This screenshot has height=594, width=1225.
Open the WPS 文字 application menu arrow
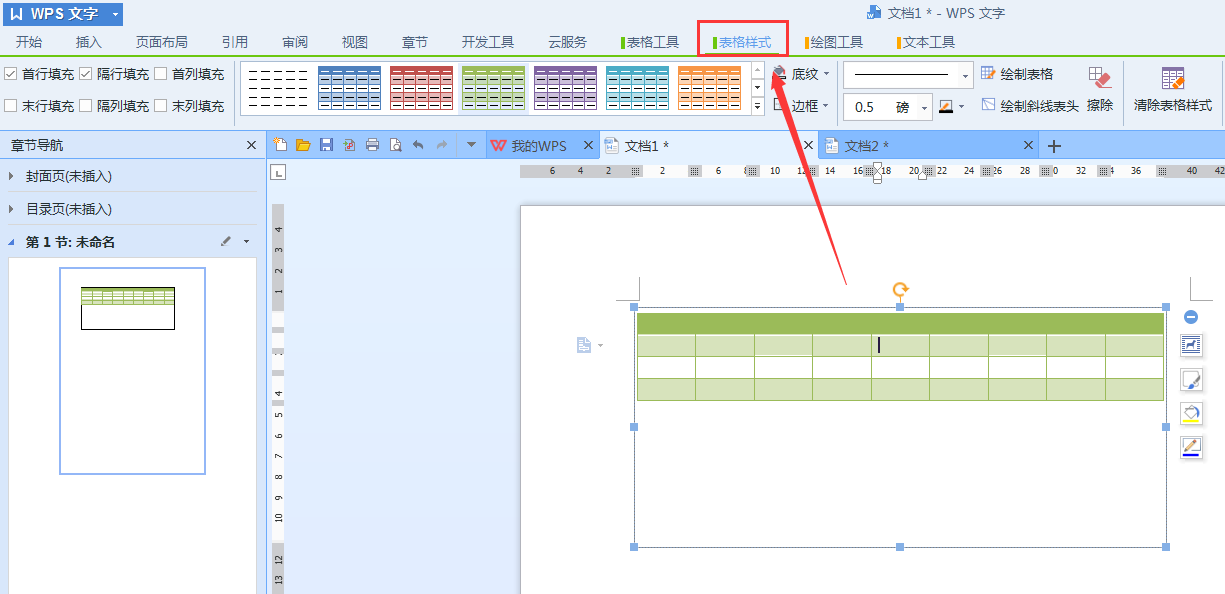click(x=116, y=14)
